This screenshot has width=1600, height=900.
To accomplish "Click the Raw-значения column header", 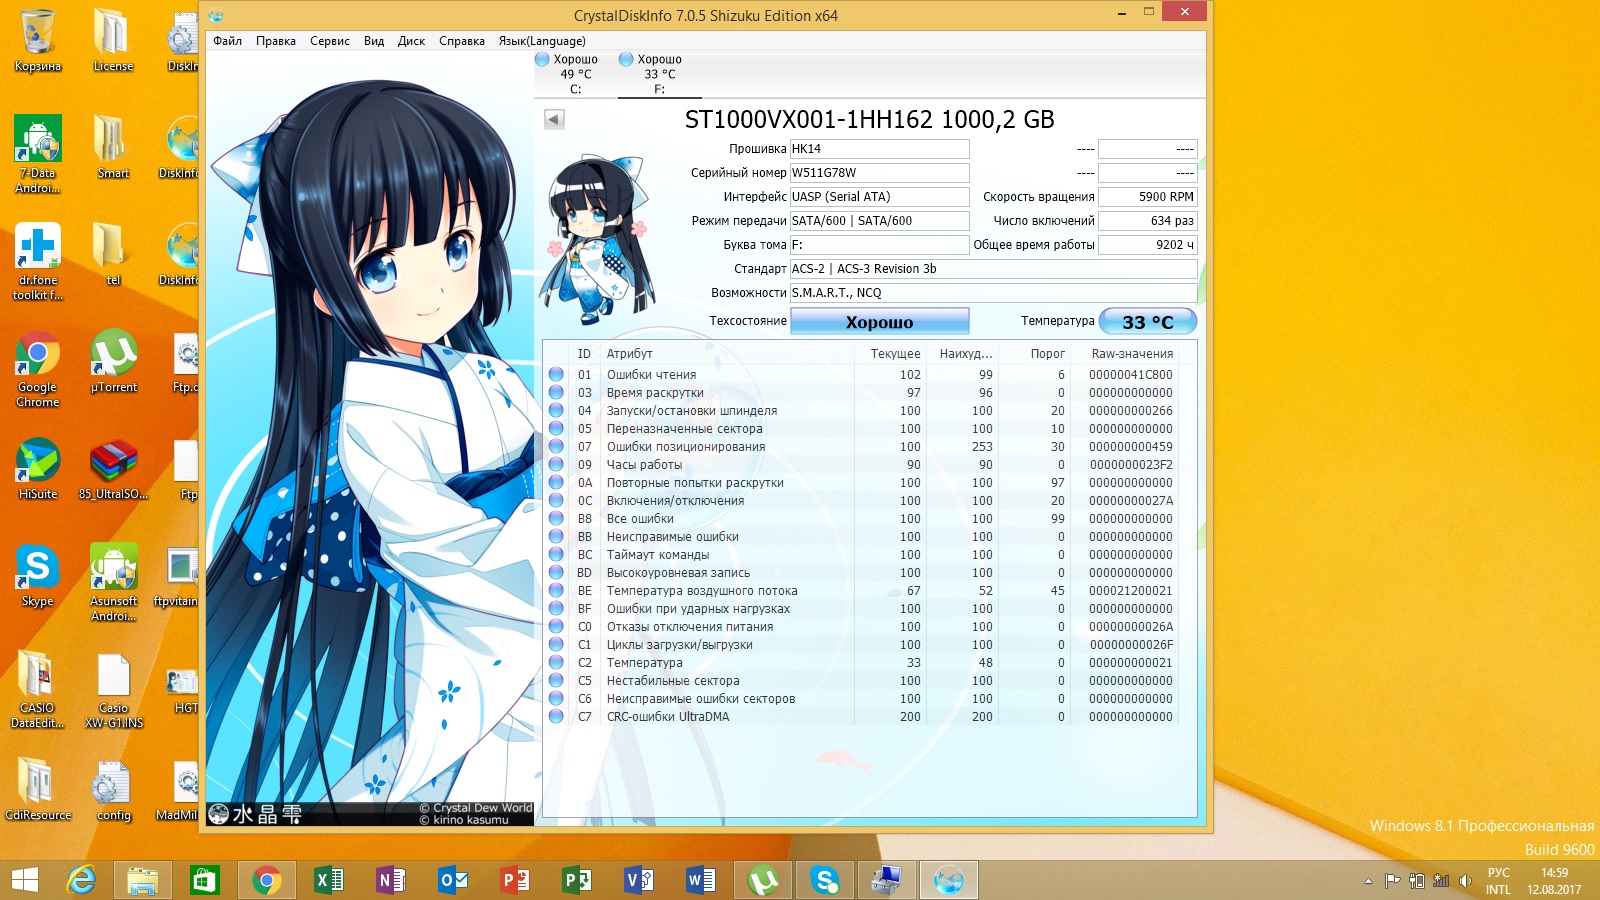I will pyautogui.click(x=1131, y=354).
